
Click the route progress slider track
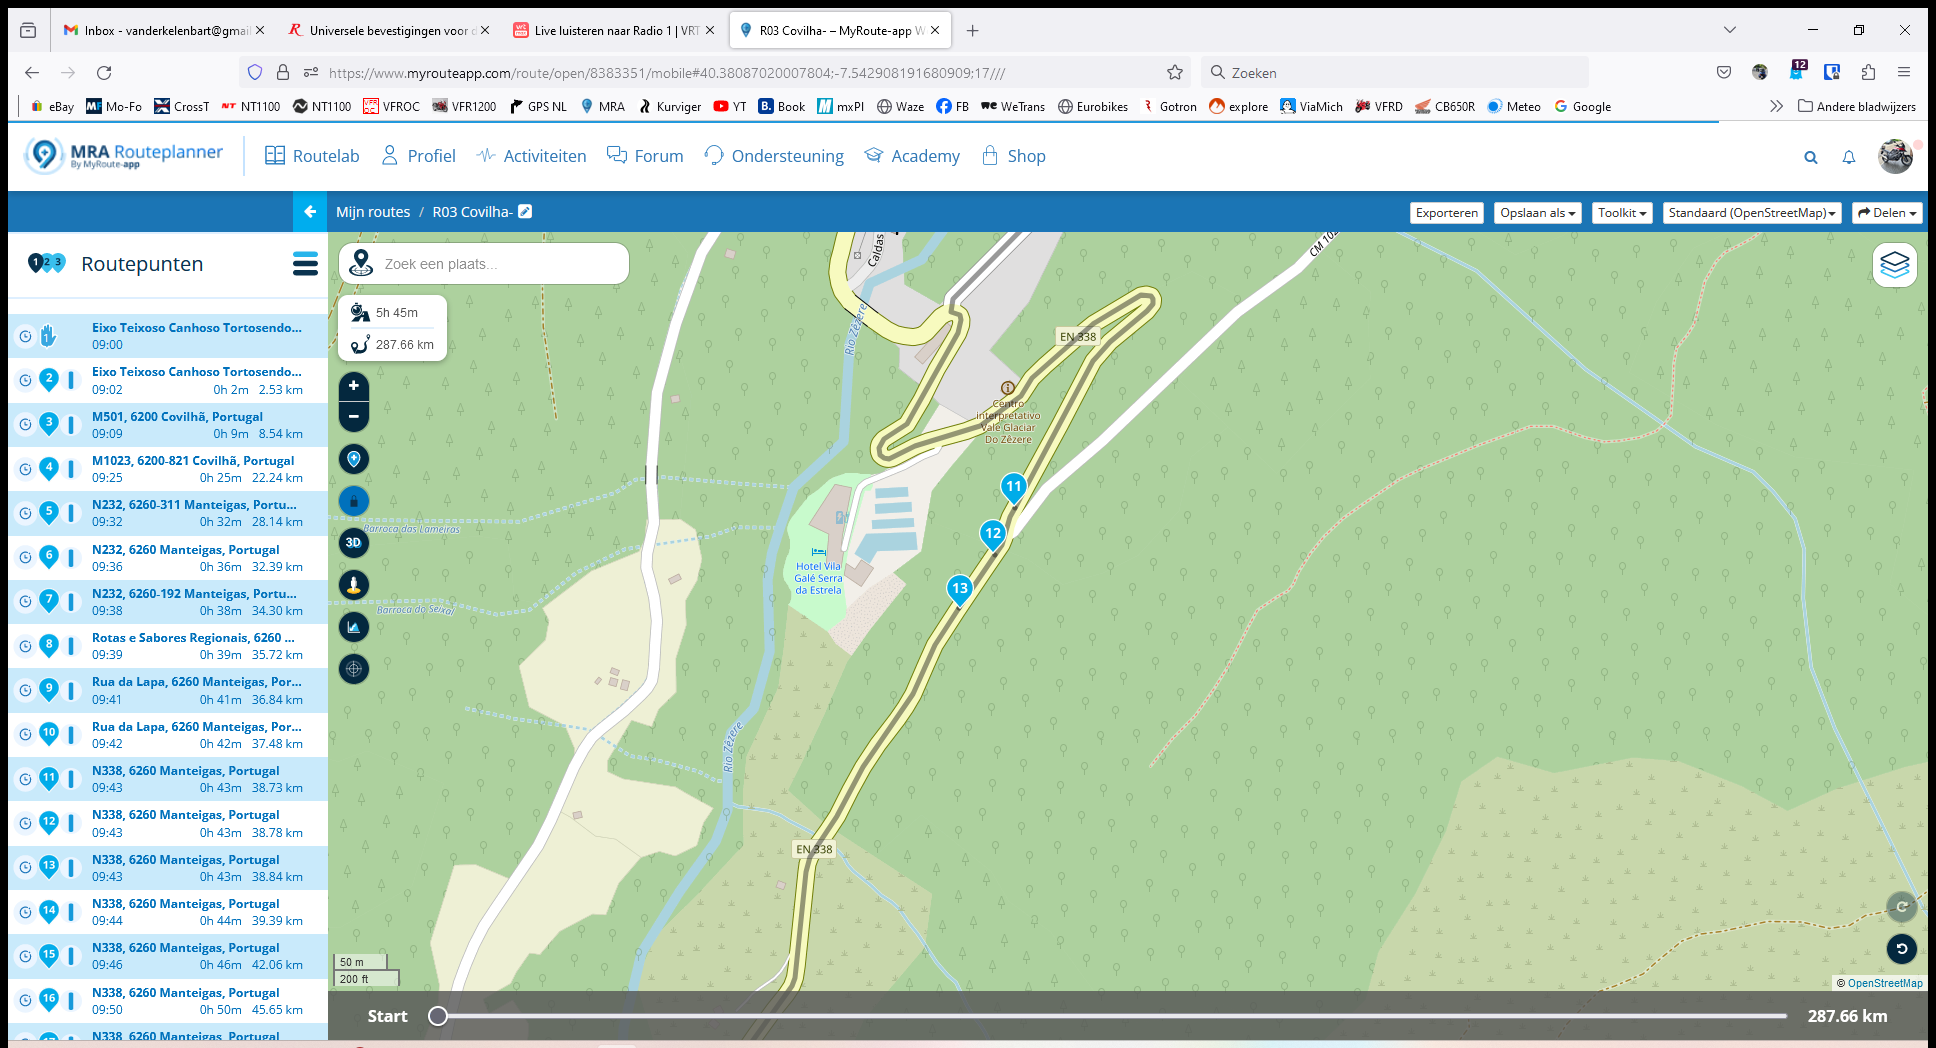(1112, 1016)
